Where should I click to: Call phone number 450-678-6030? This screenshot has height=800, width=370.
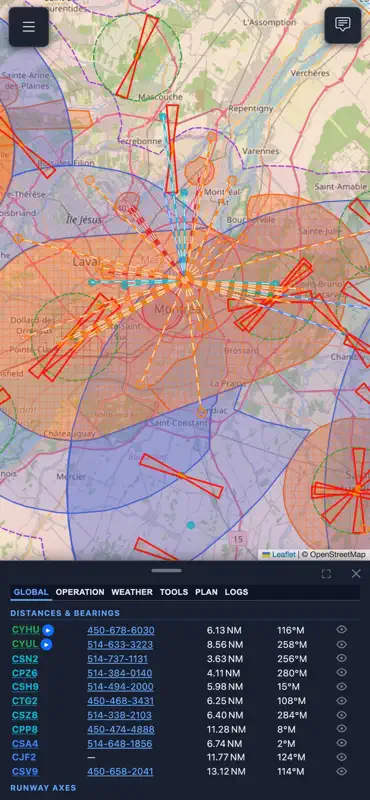121,630
